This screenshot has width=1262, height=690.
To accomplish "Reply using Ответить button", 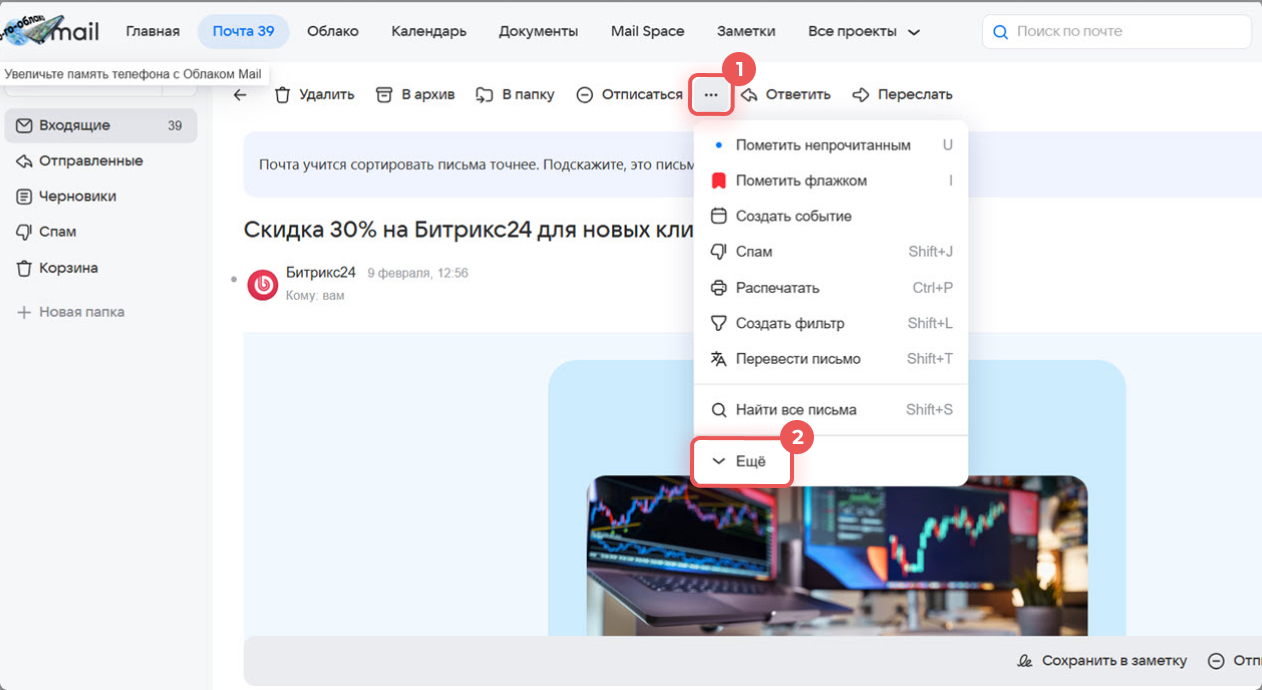I will (786, 95).
